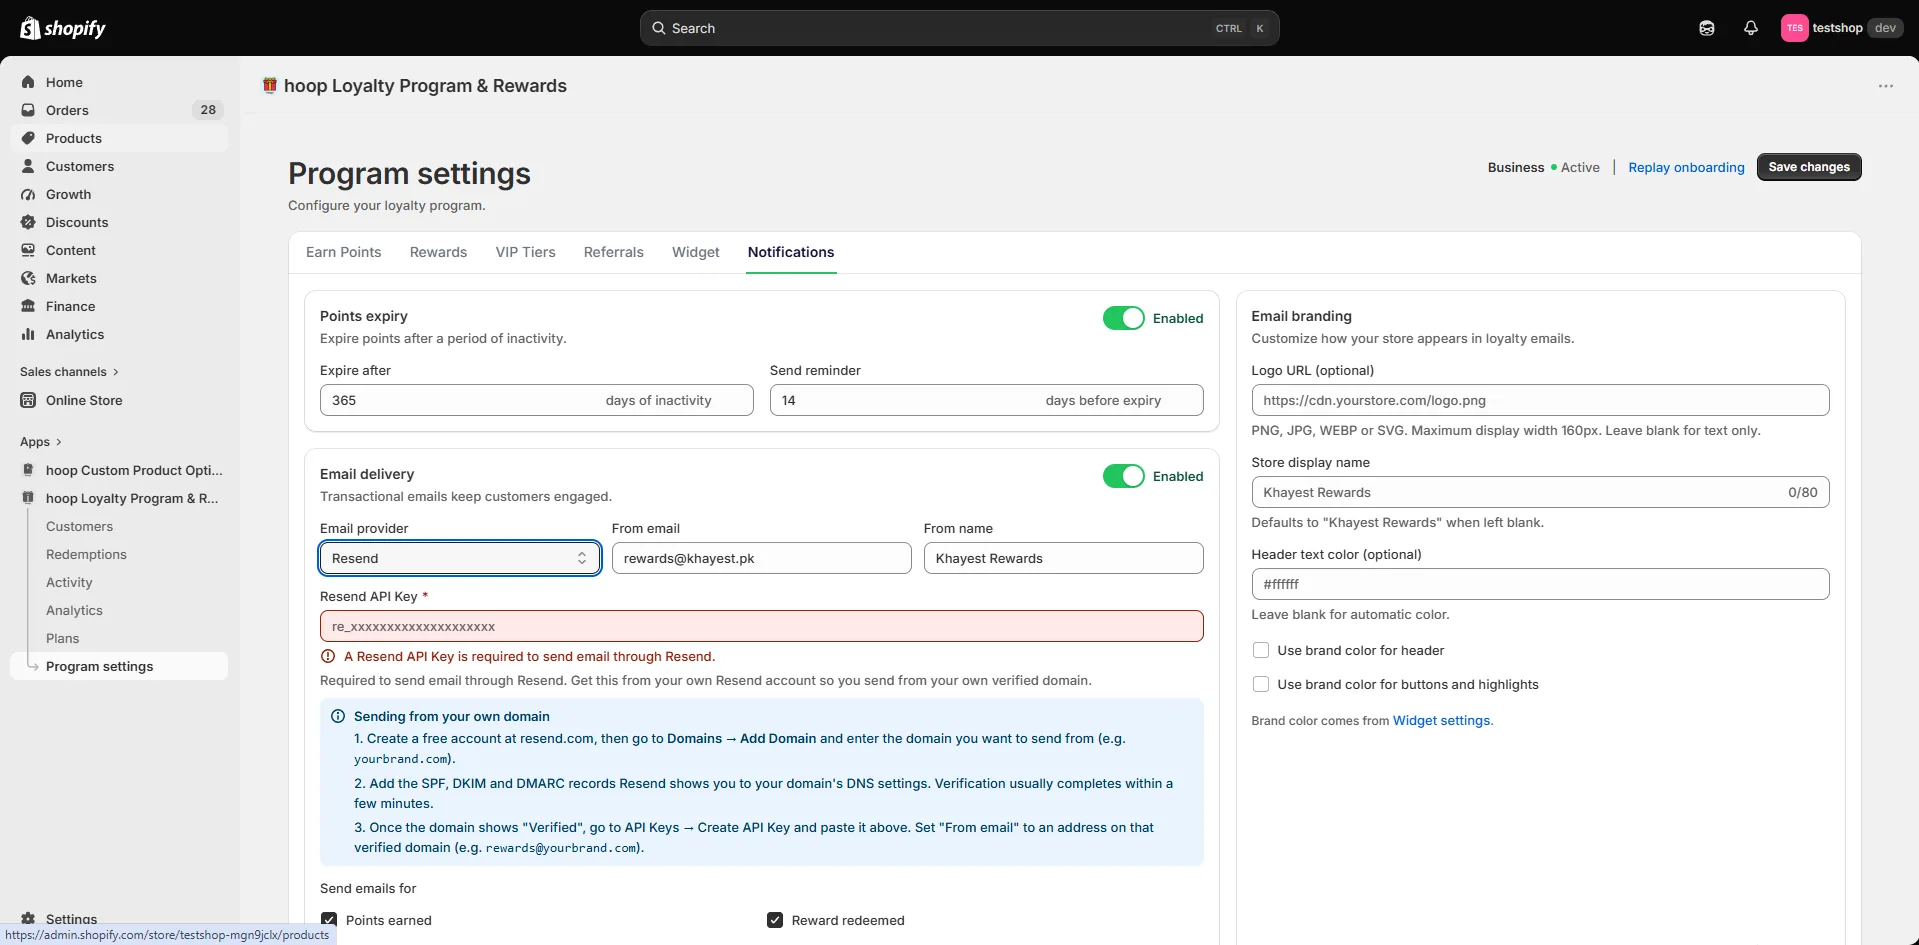Click the search magnifier icon
1919x945 pixels.
659,28
